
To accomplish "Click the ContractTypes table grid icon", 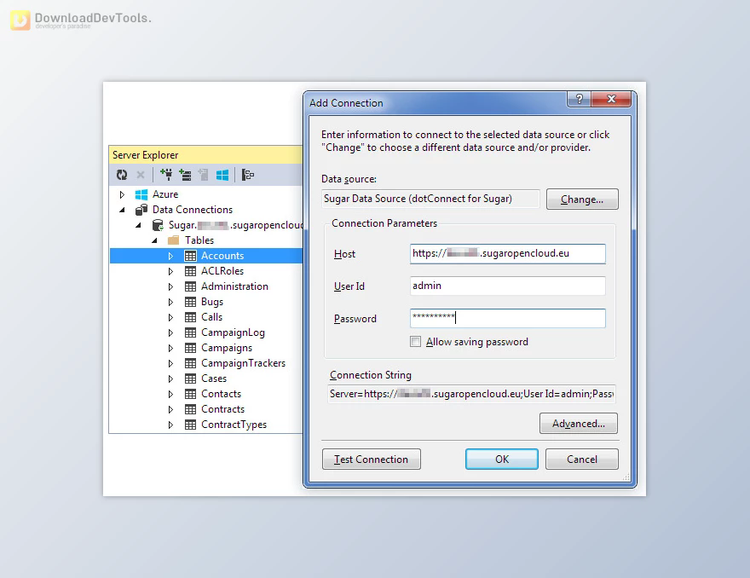I will (190, 424).
